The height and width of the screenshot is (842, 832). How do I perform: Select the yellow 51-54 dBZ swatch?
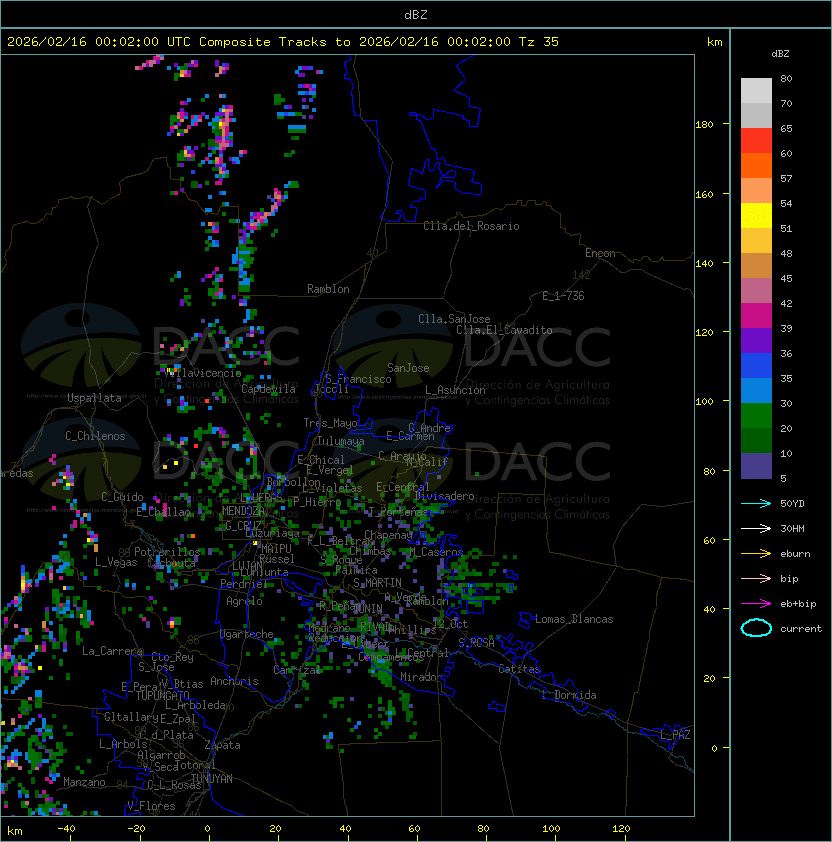point(756,216)
